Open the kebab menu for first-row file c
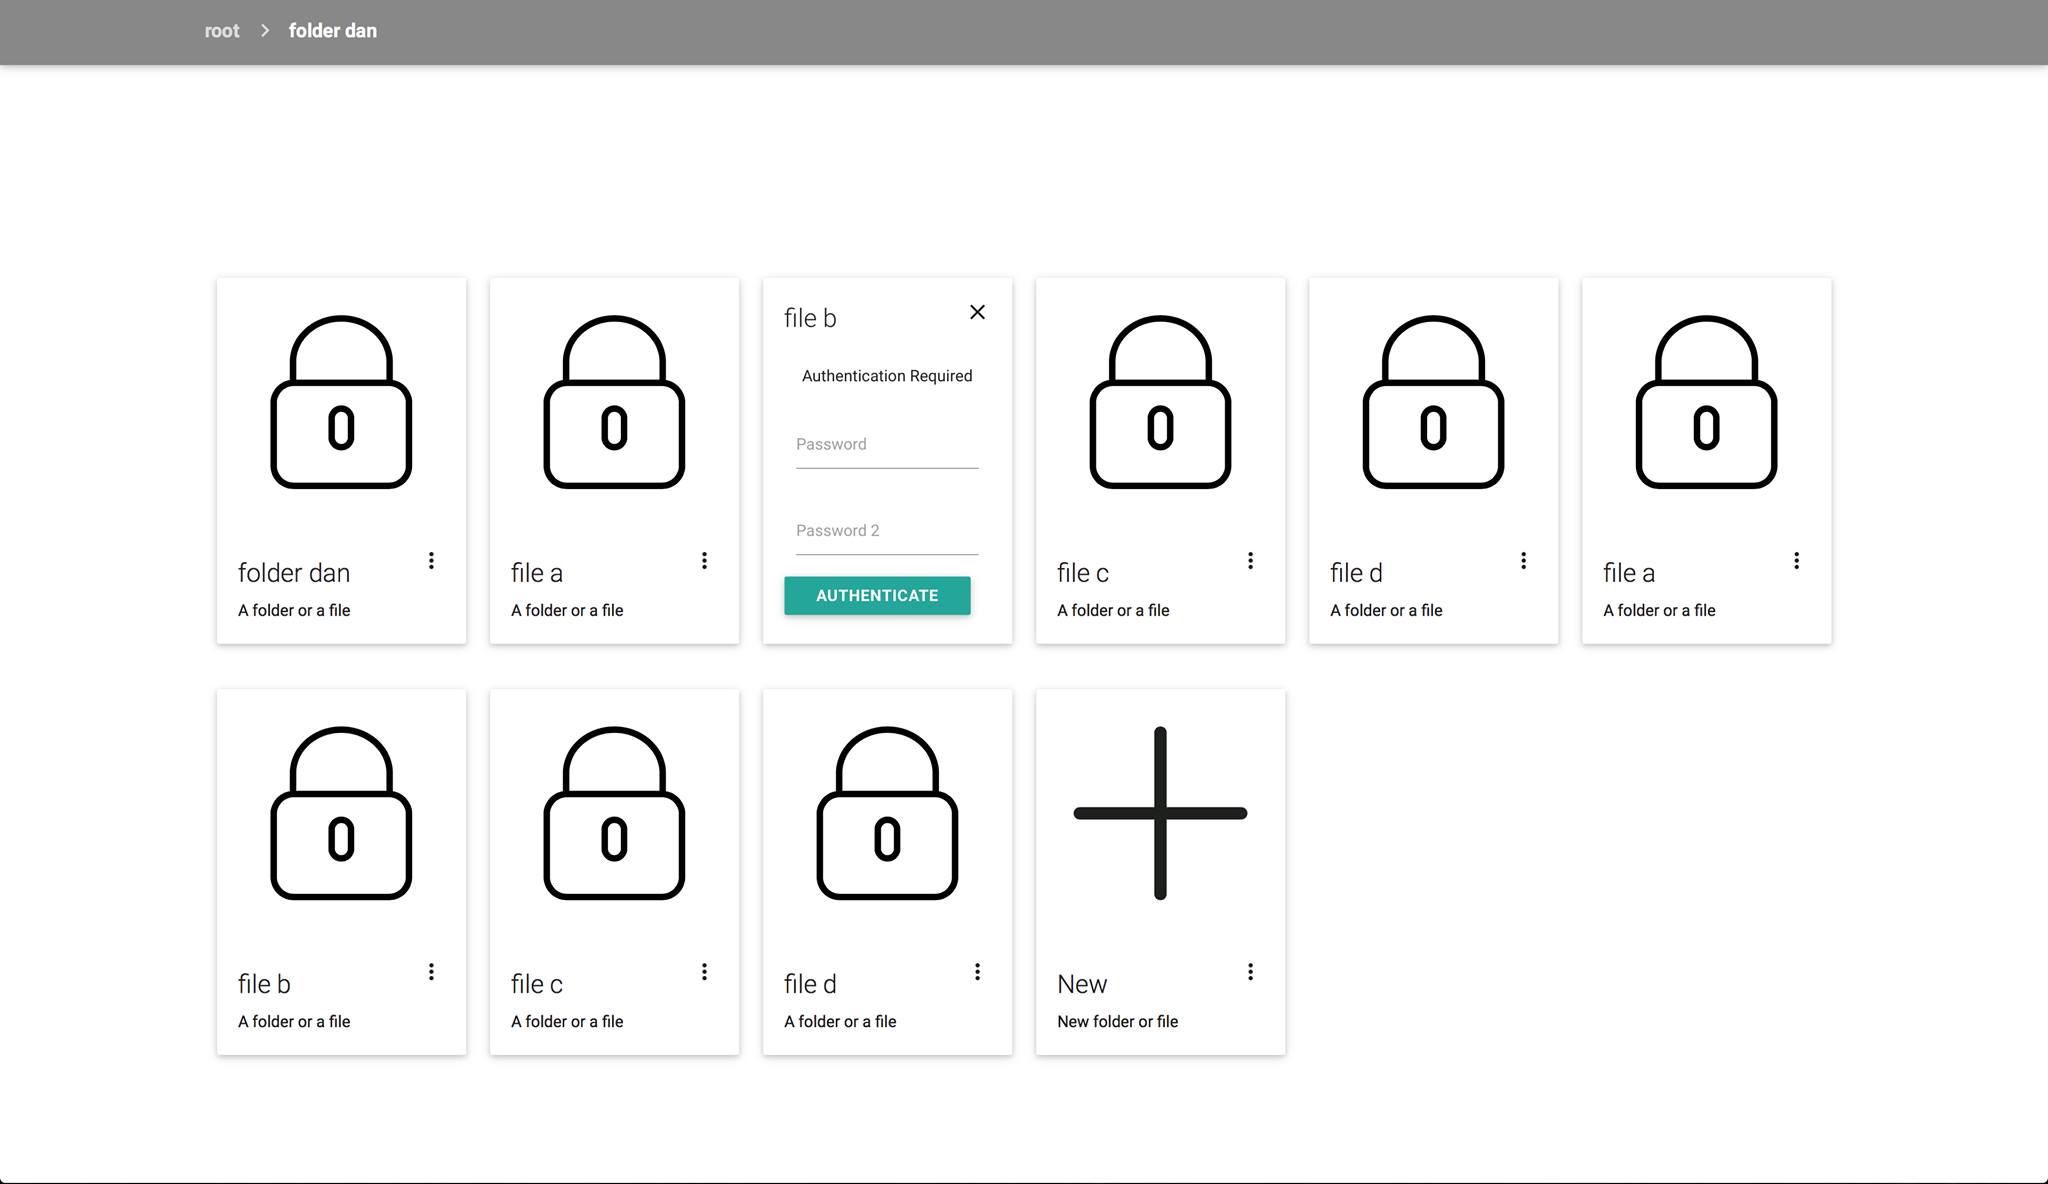Image resolution: width=2048 pixels, height=1184 pixels. (x=1250, y=561)
